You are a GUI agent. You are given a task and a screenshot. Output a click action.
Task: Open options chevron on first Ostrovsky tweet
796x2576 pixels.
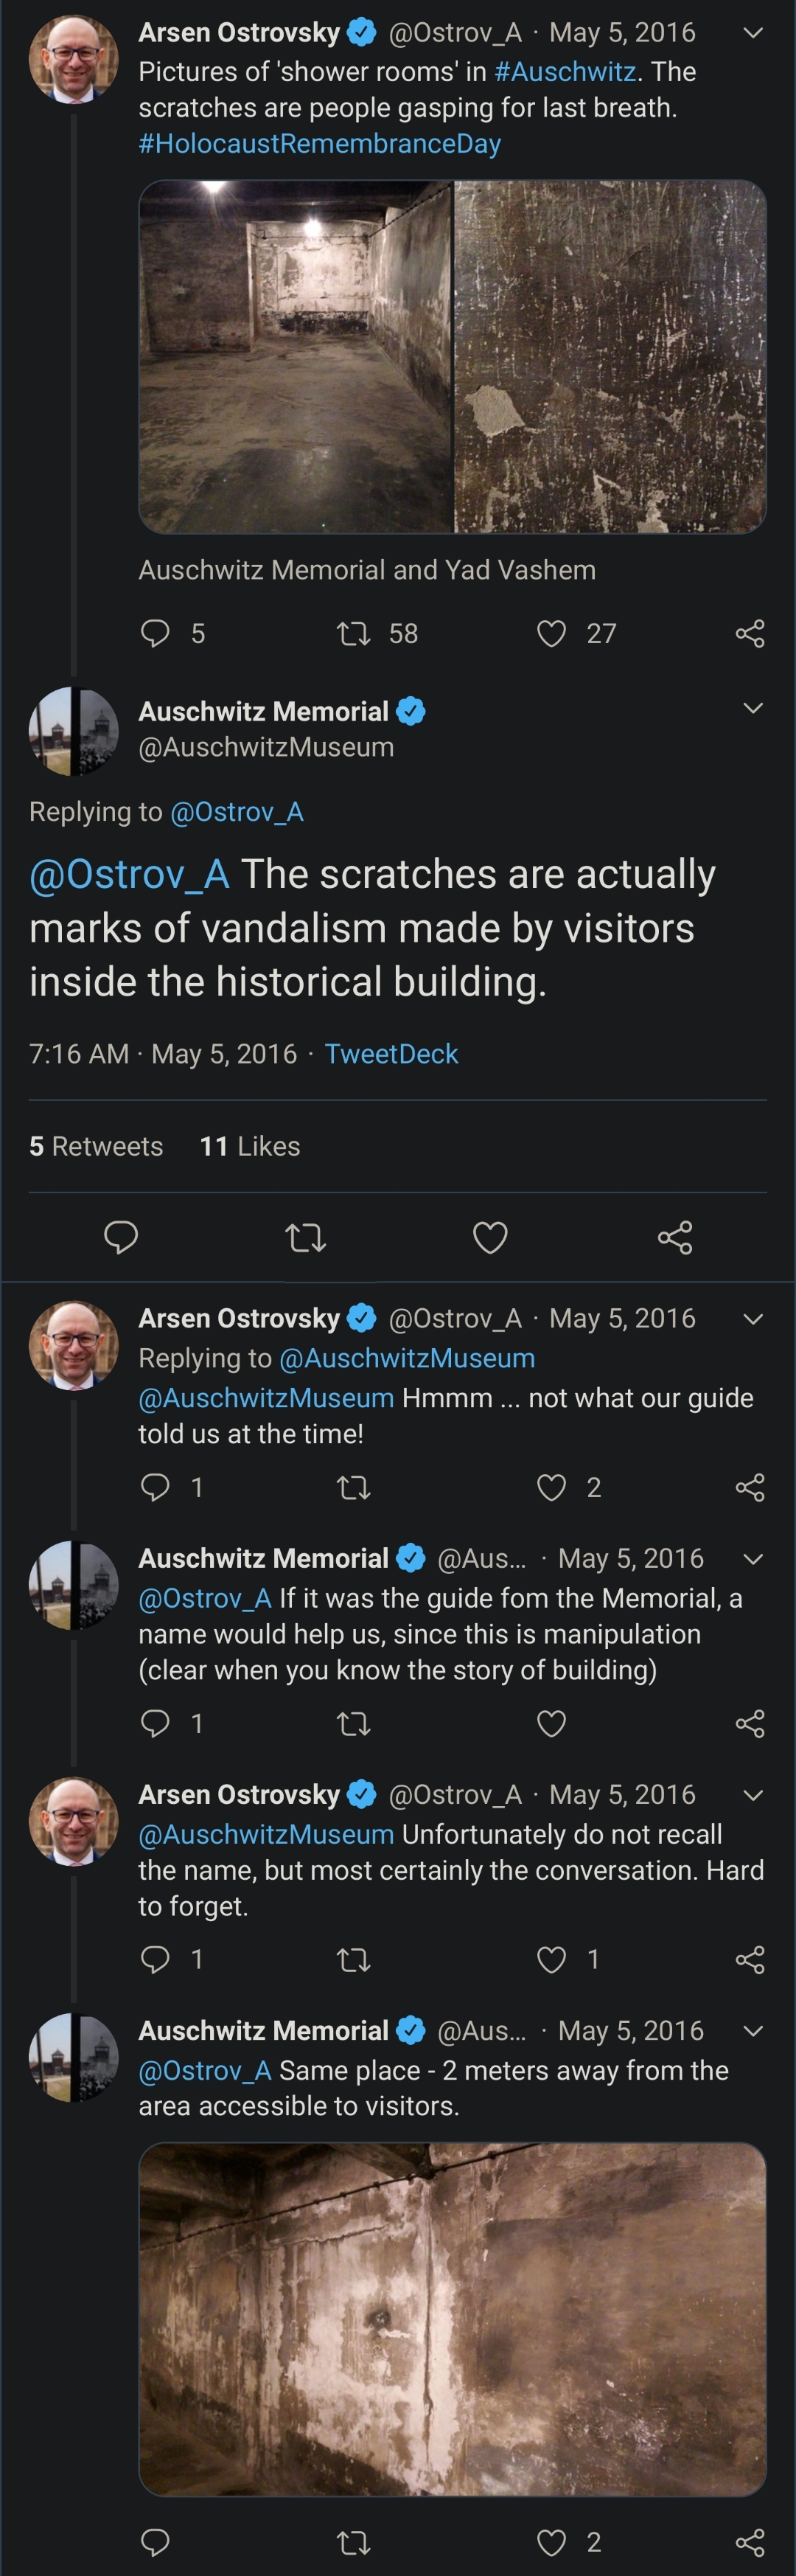pos(754,33)
